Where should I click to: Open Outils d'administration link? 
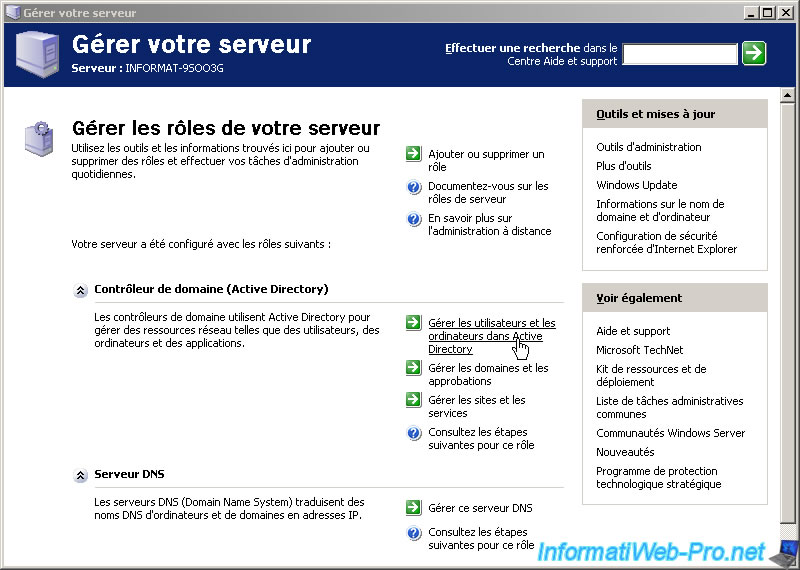(648, 147)
